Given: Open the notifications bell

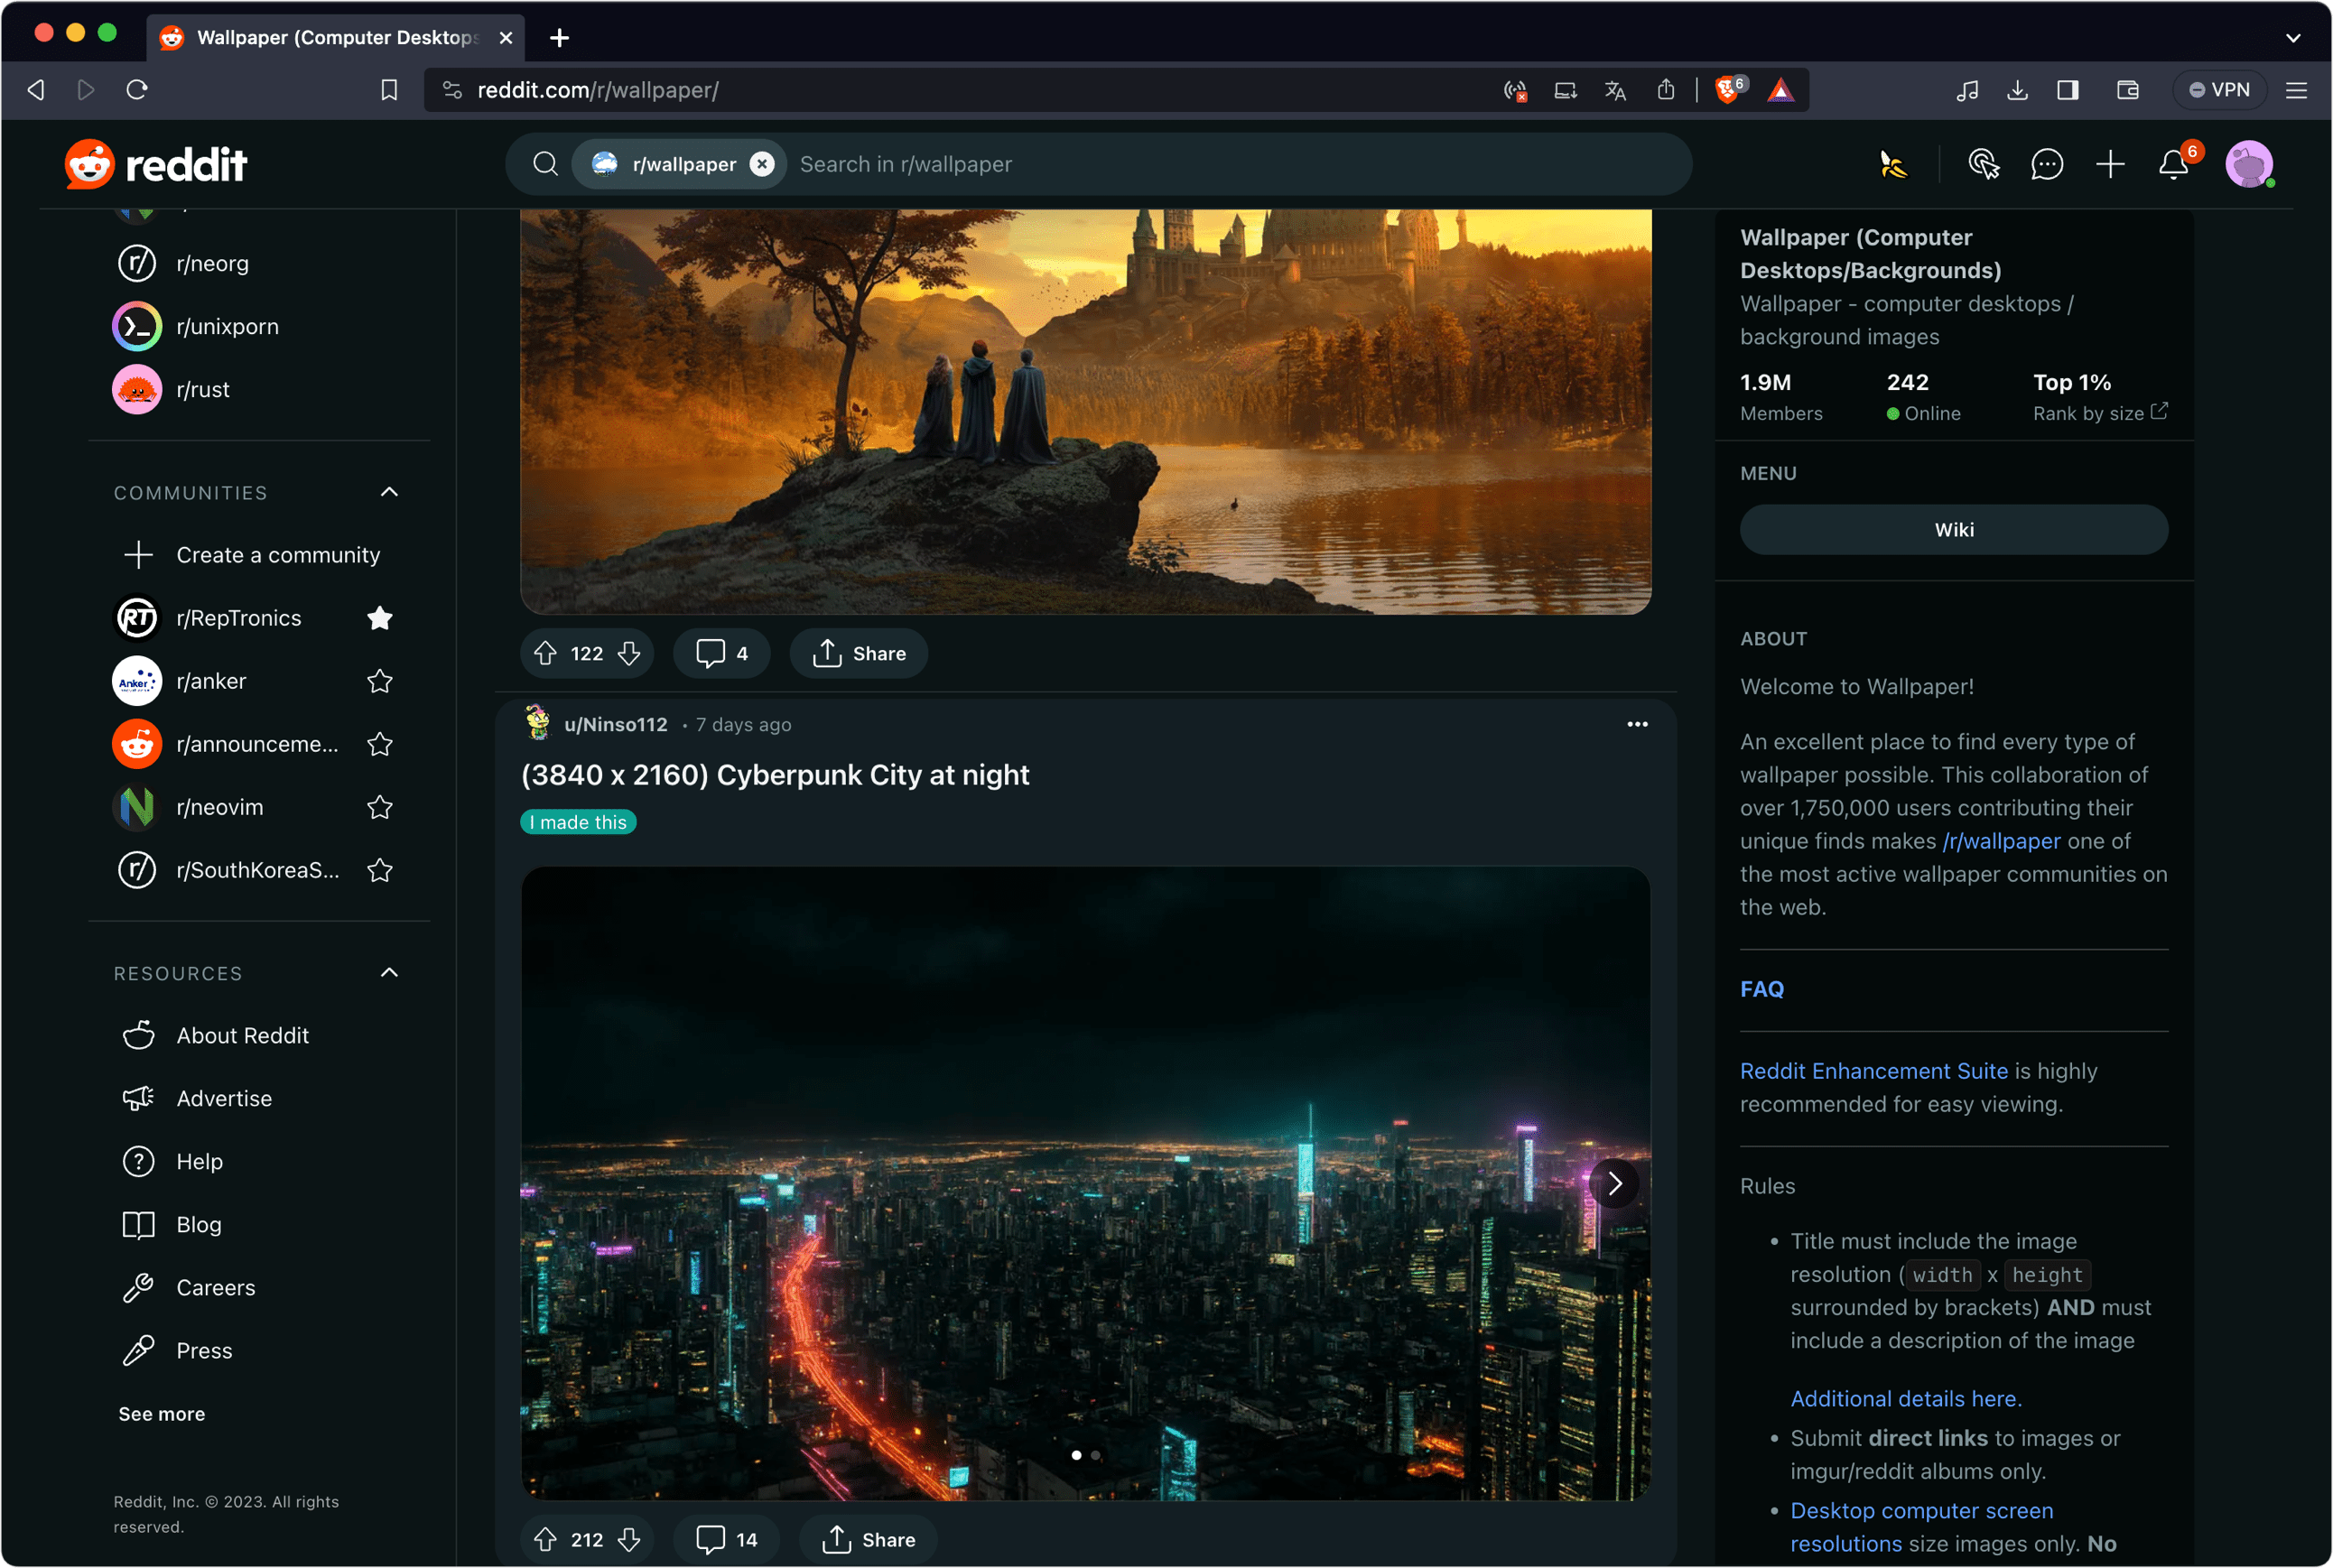Looking at the screenshot, I should pyautogui.click(x=2173, y=164).
